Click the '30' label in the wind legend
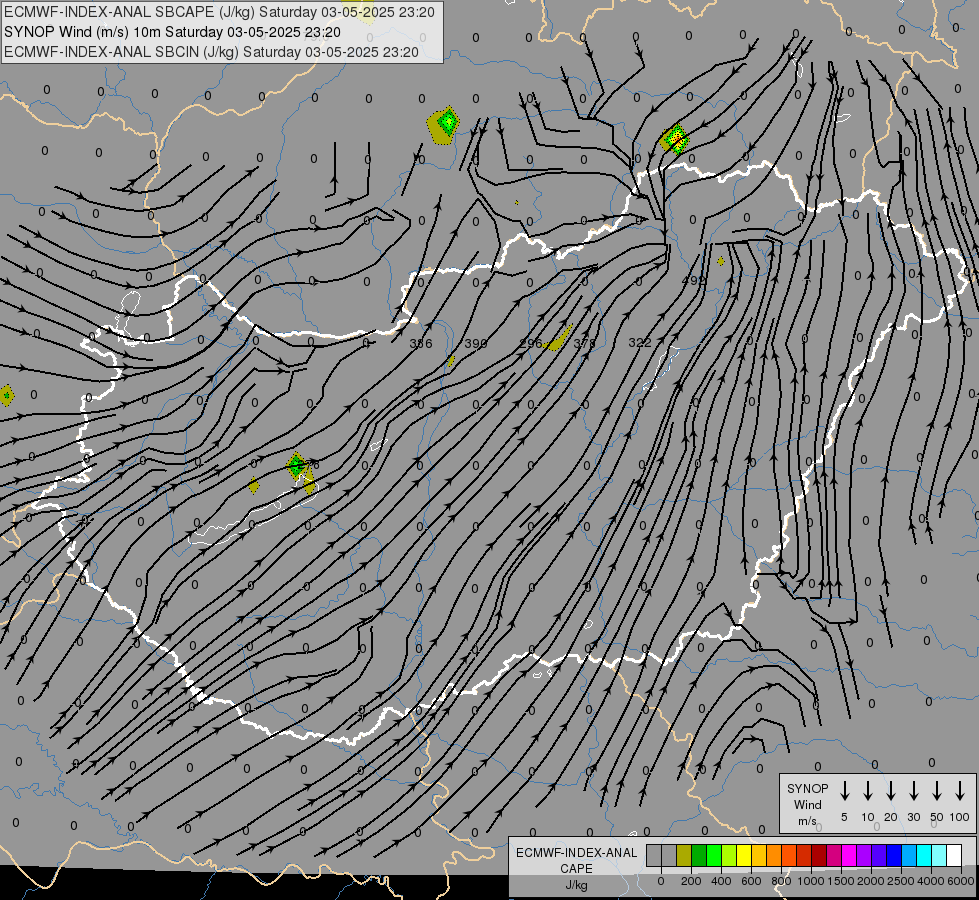This screenshot has height=900, width=979. 914,817
